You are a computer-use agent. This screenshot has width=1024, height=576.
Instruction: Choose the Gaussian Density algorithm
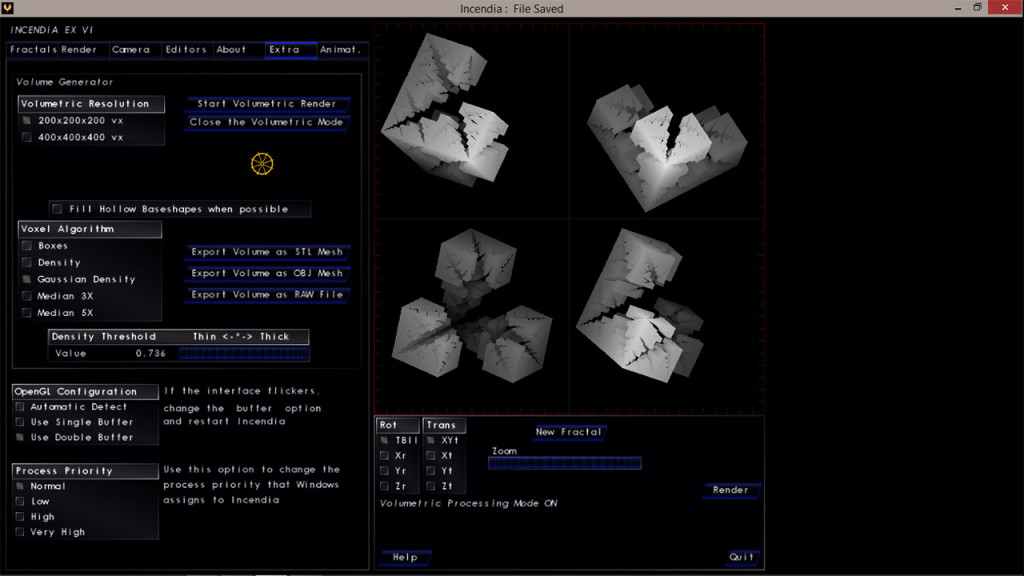[x=27, y=280]
